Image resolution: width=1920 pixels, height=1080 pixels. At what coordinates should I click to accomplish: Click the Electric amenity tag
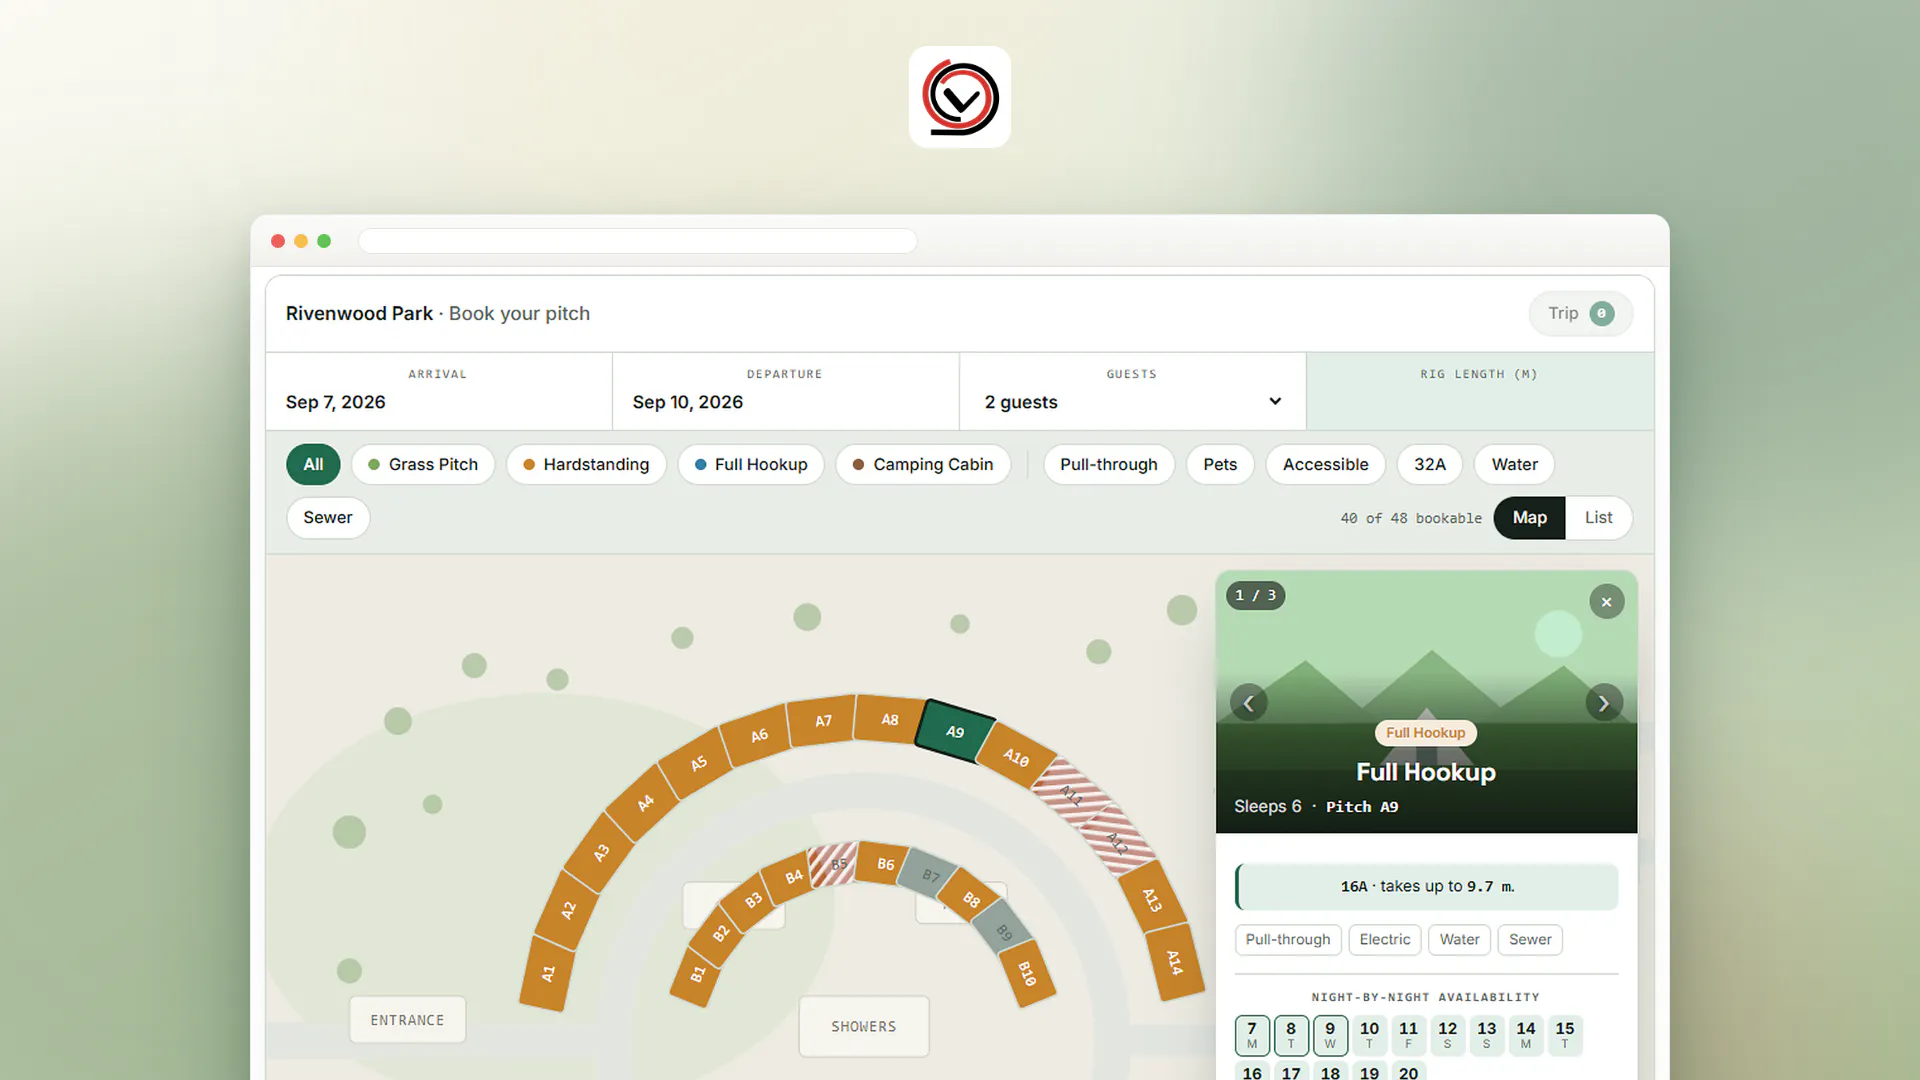coord(1385,940)
